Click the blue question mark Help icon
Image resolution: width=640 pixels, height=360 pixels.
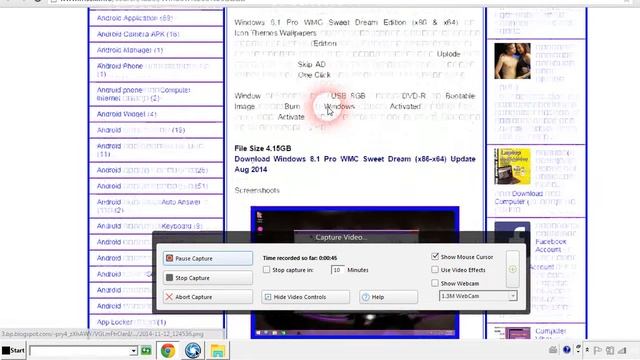coord(366,297)
